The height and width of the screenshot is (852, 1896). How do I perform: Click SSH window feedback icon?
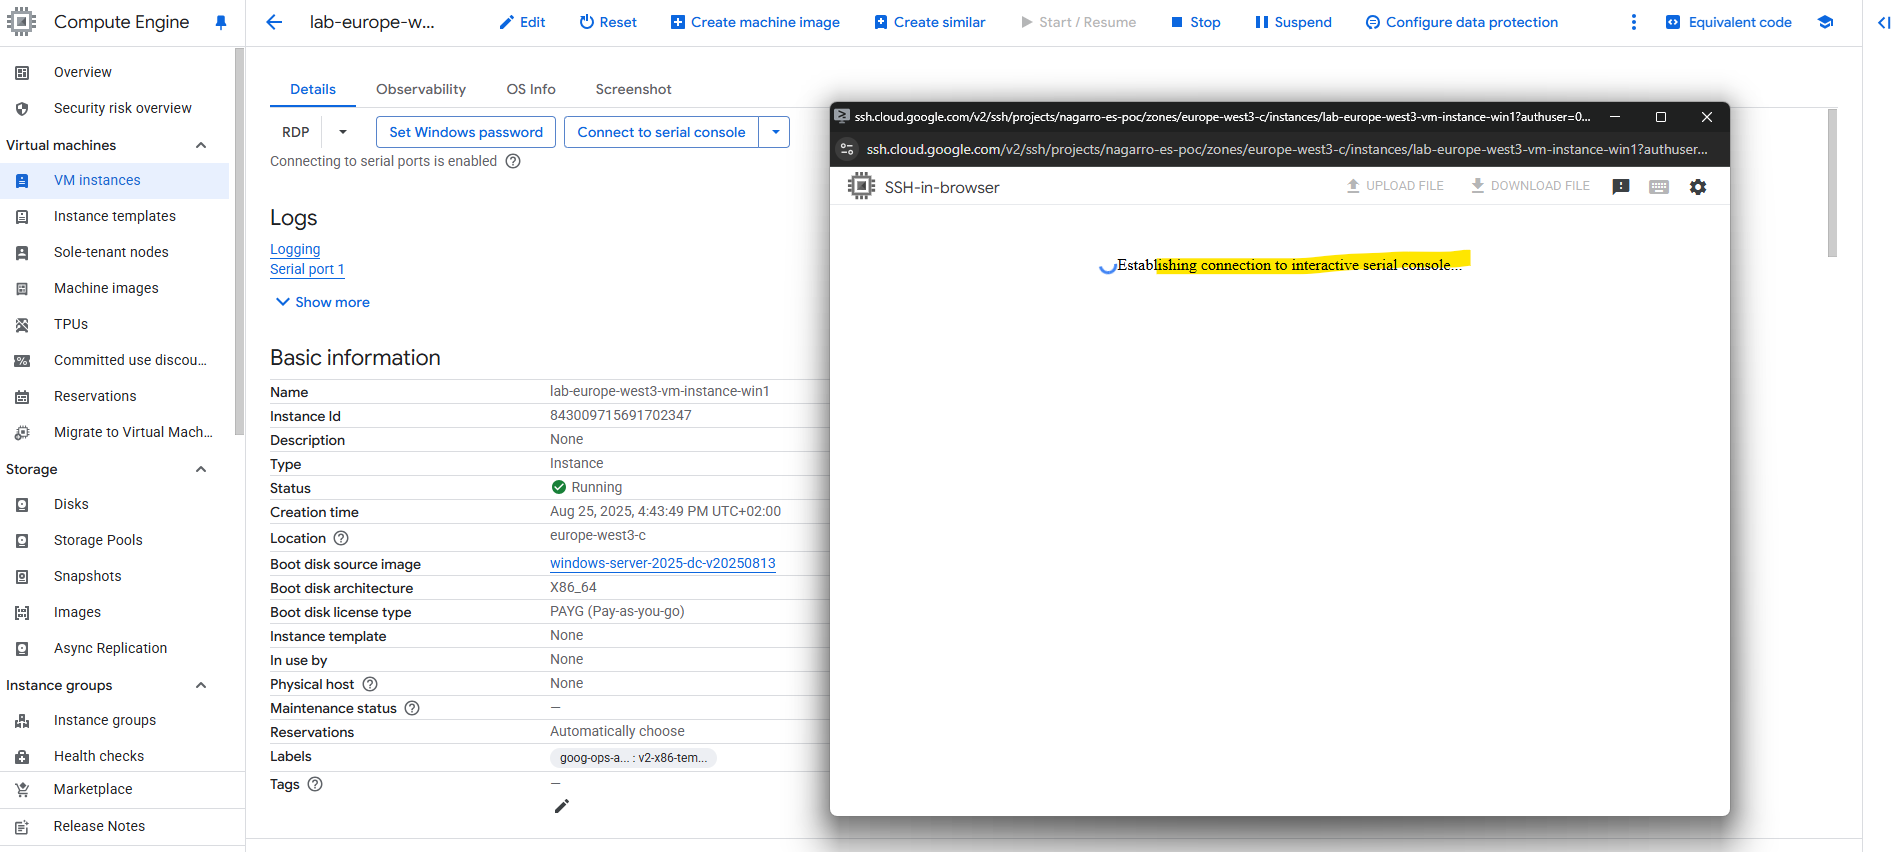tap(1621, 187)
